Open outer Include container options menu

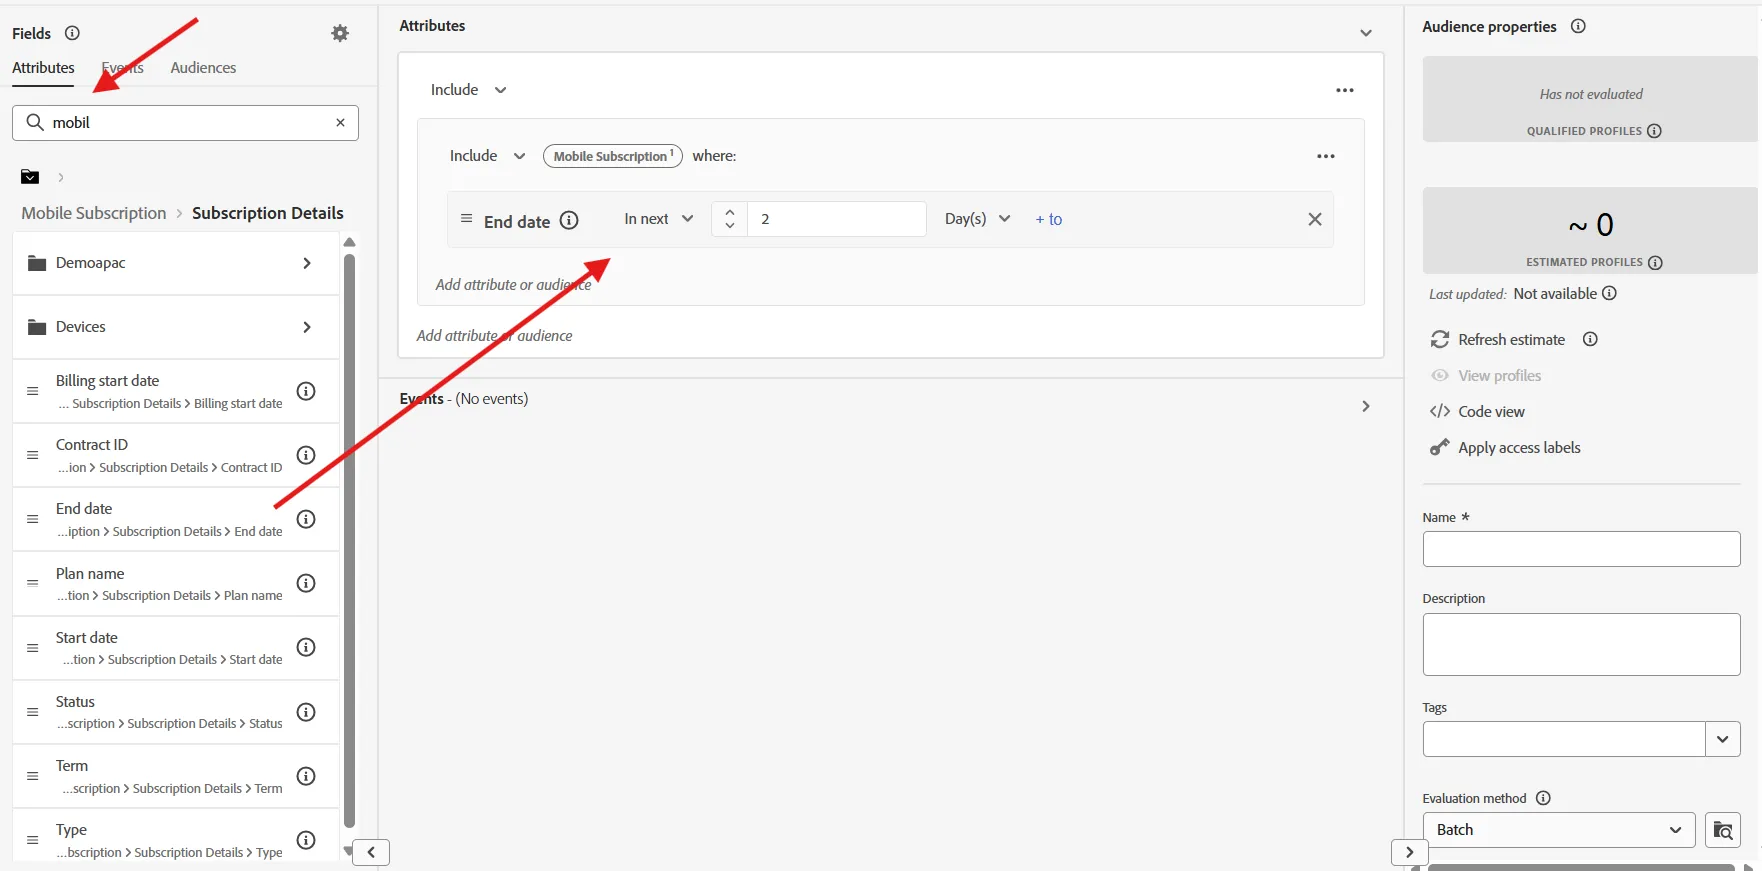(x=1345, y=90)
